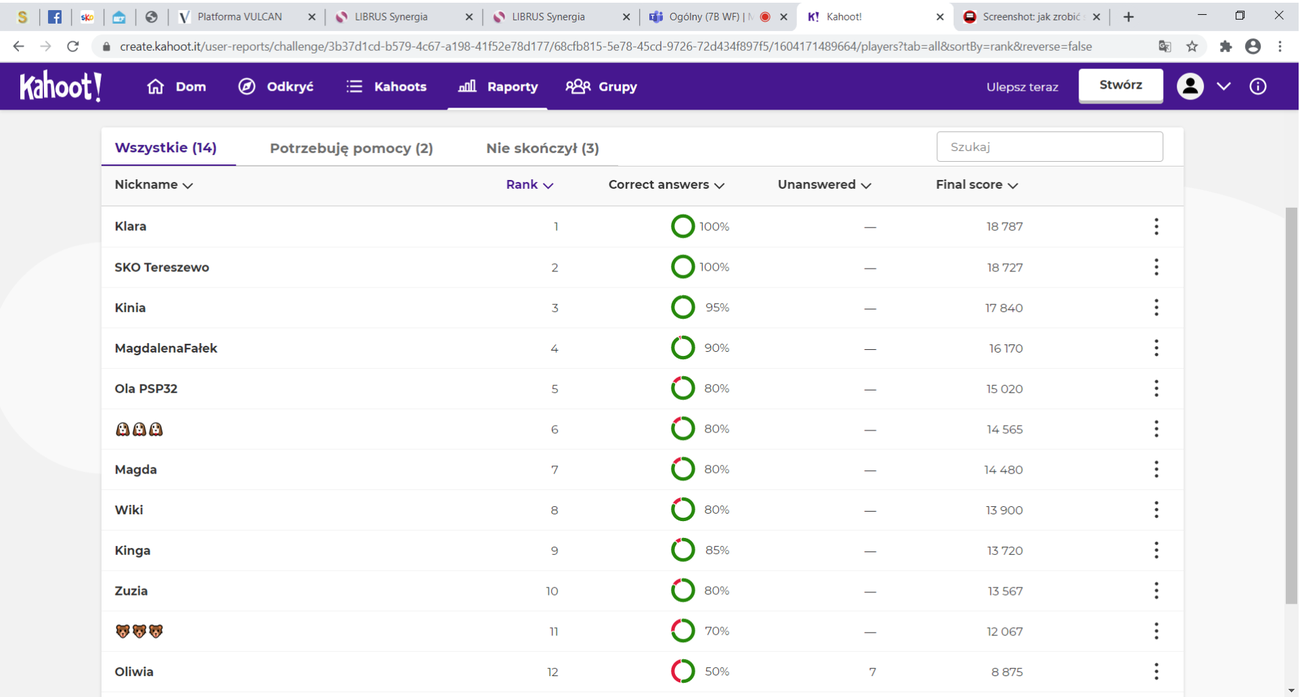Select player Ola PSP32
This screenshot has height=697, width=1300.
[x=146, y=389]
